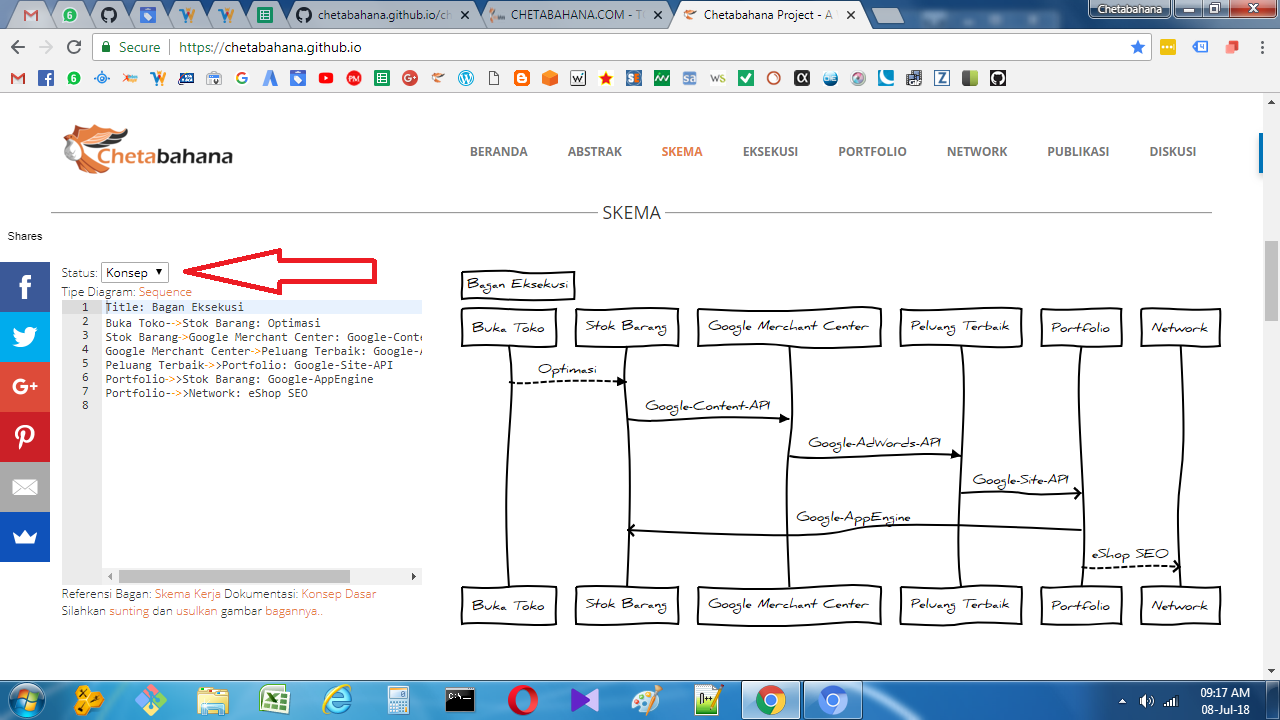Open Opera browser from the taskbar

tap(522, 700)
